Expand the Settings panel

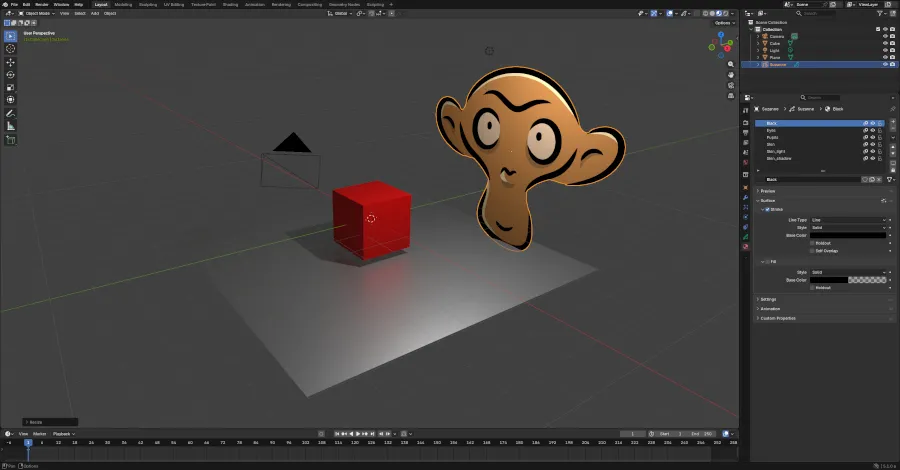[x=768, y=299]
